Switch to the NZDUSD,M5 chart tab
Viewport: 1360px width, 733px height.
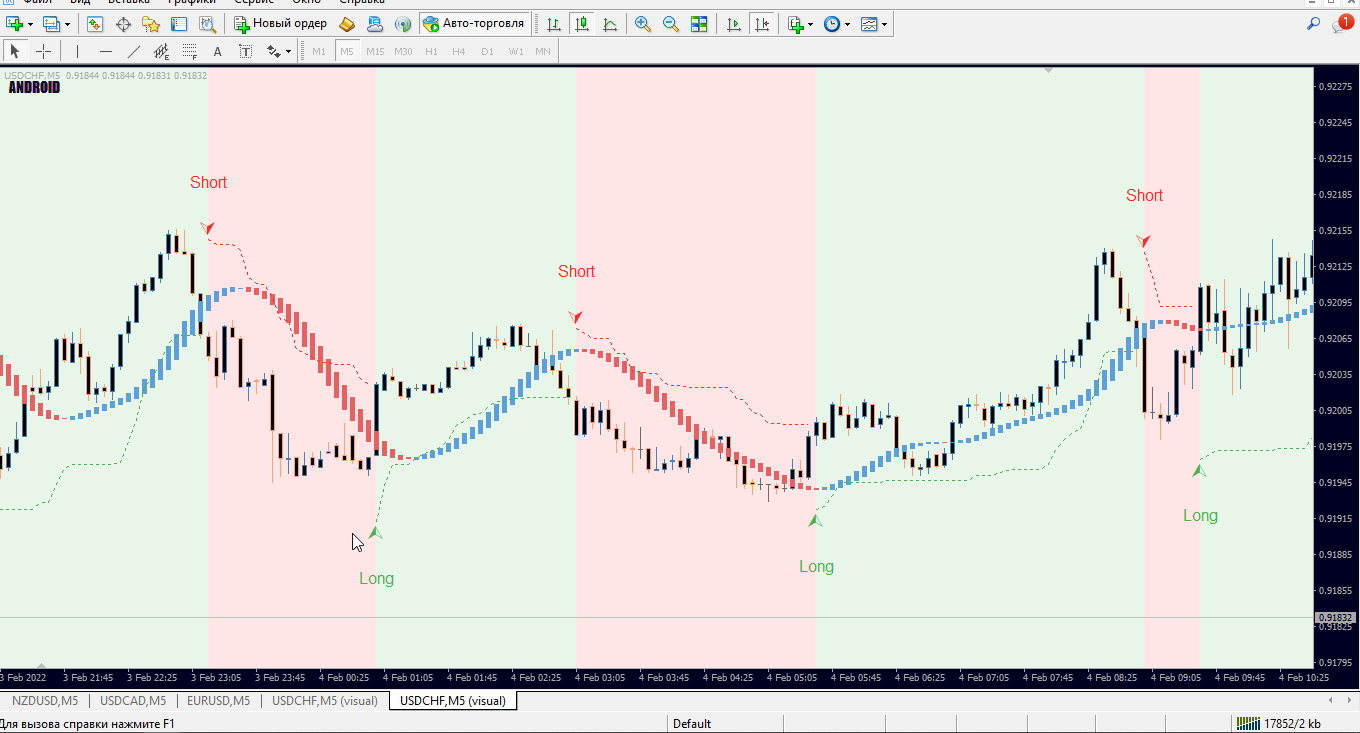(44, 701)
